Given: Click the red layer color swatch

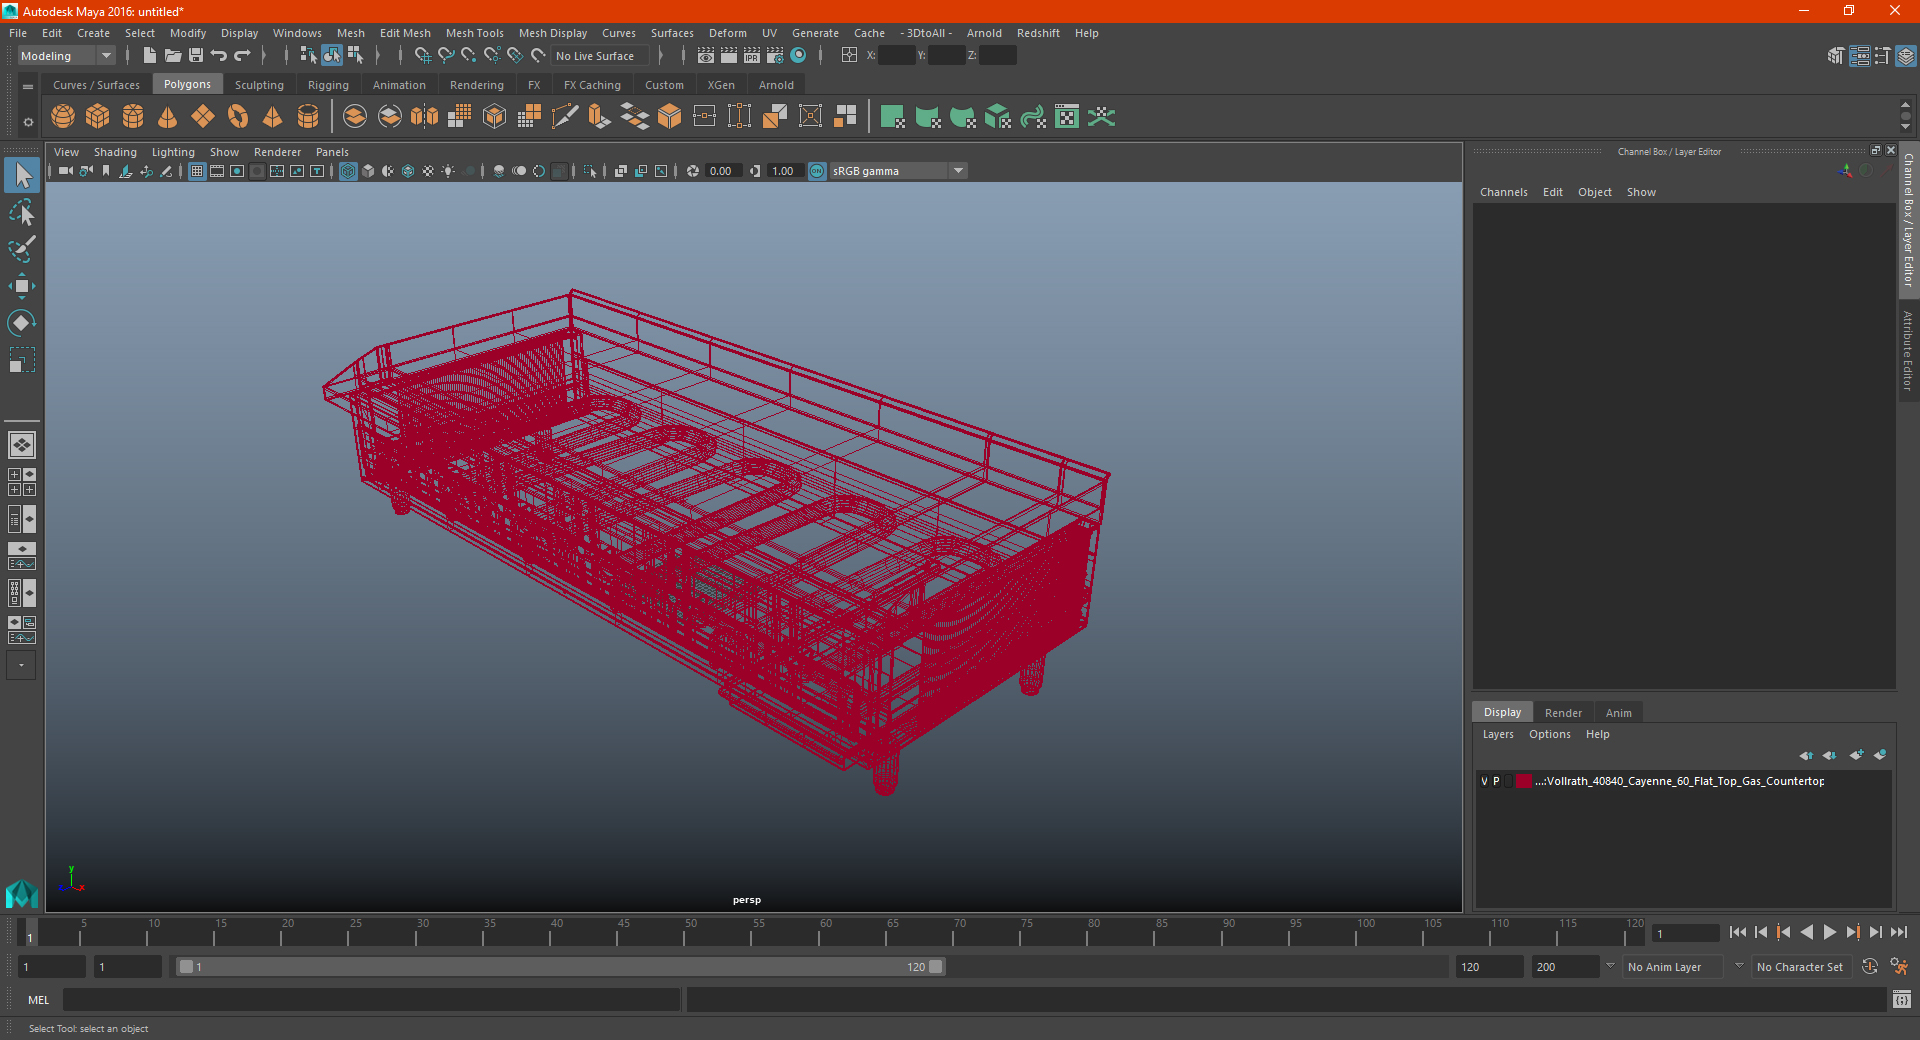Looking at the screenshot, I should click(x=1523, y=781).
